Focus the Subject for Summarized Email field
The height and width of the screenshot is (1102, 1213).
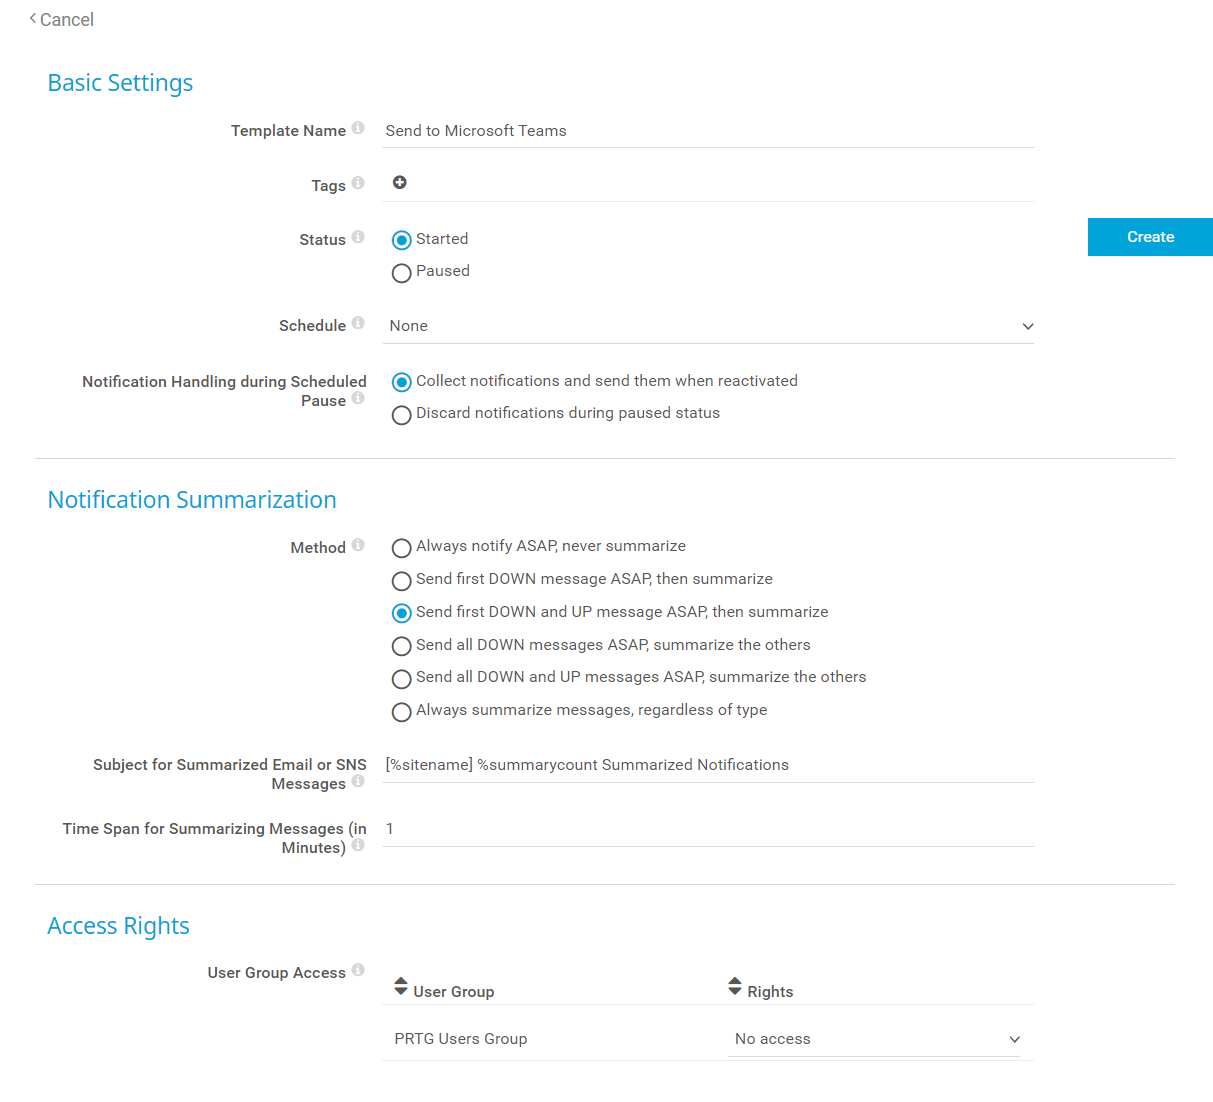click(708, 765)
